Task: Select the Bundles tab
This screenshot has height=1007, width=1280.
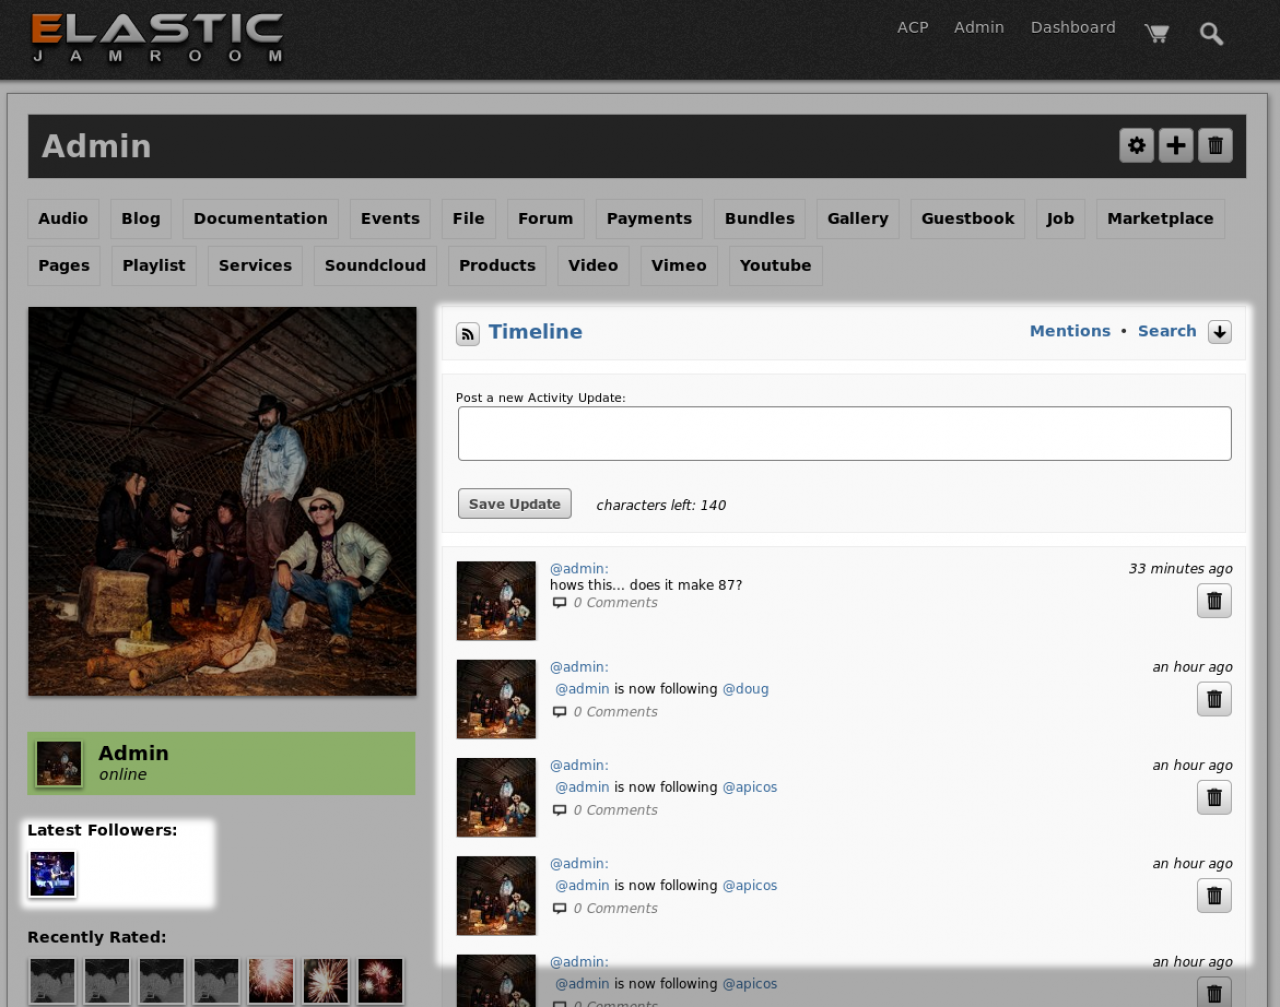Action: [x=760, y=219]
